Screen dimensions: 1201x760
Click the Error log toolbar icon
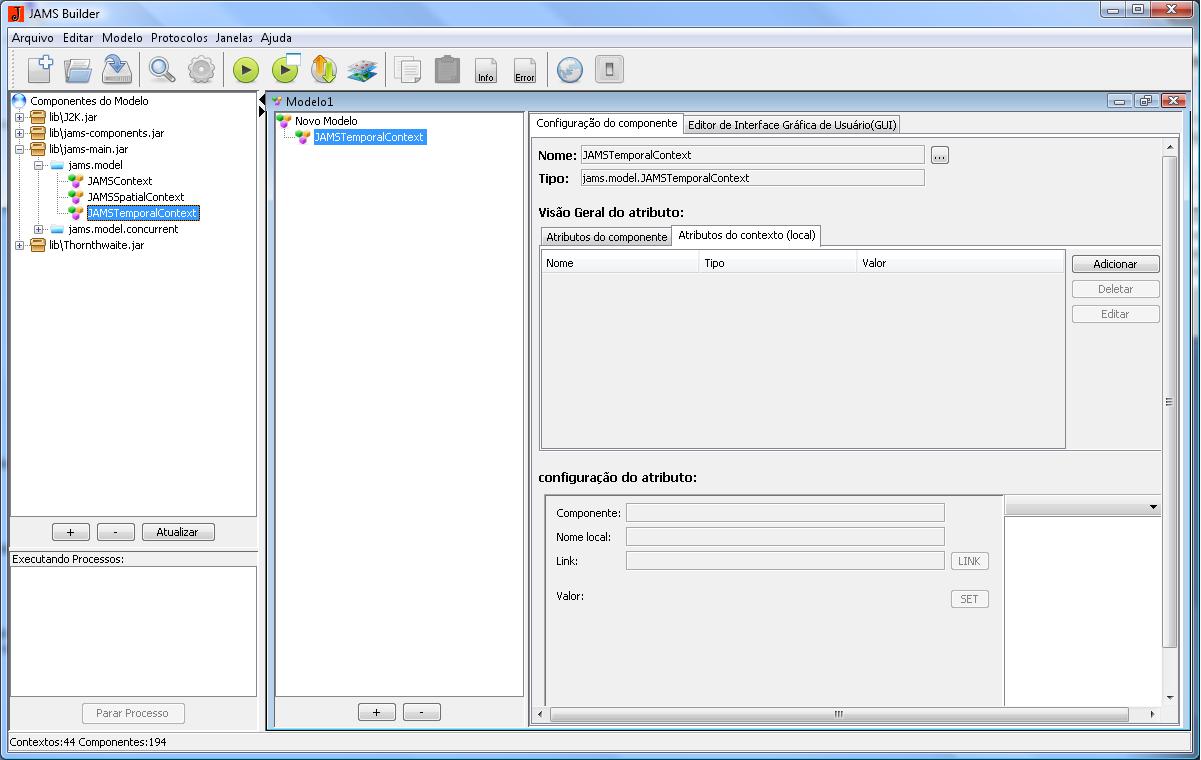click(525, 70)
